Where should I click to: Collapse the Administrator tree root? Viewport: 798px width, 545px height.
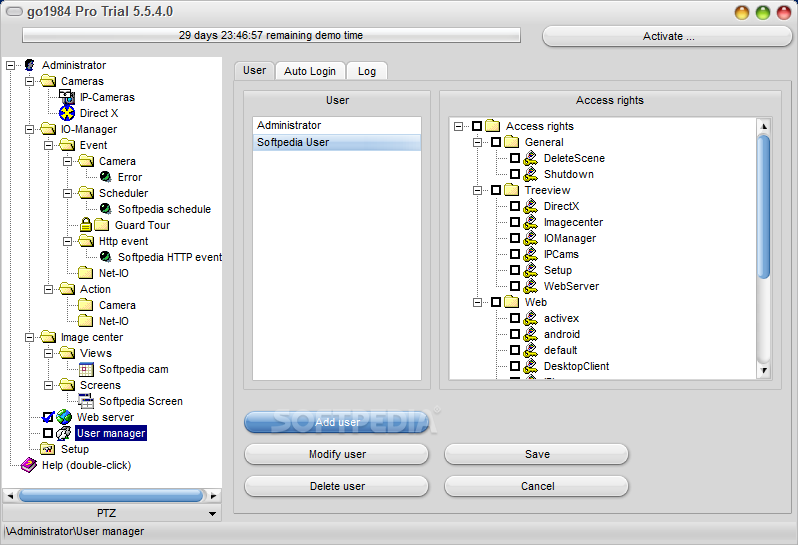click(10, 65)
